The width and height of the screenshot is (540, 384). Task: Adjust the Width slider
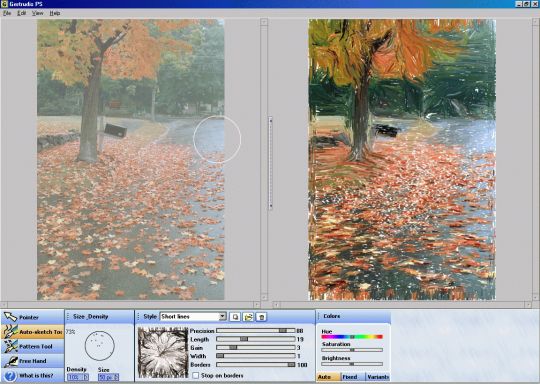pyautogui.click(x=256, y=356)
